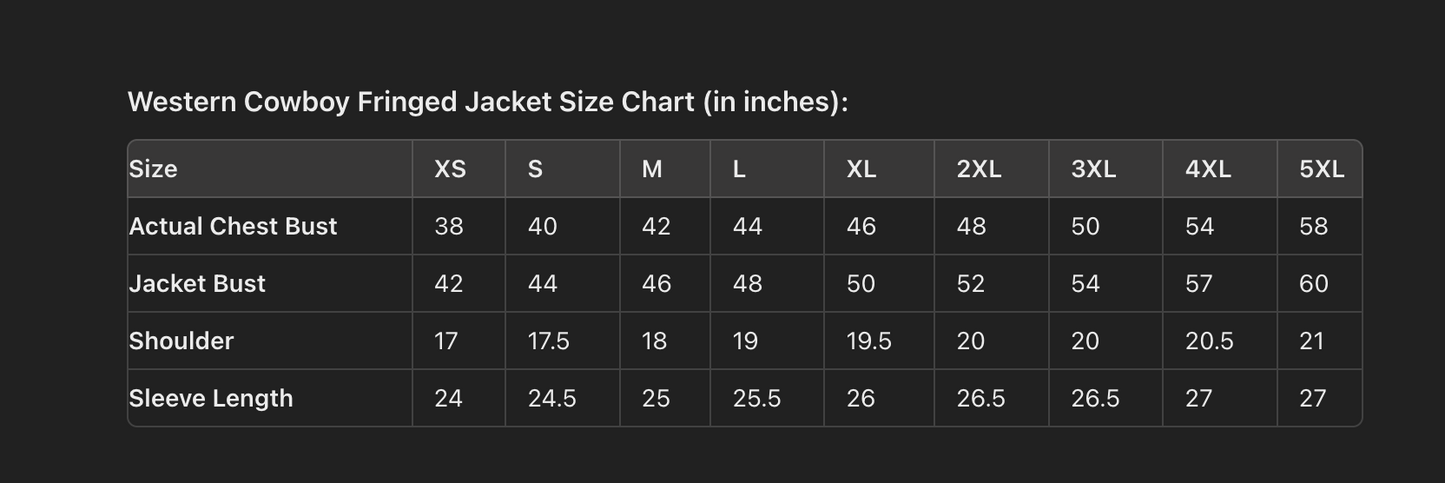The height and width of the screenshot is (483, 1445).
Task: Select the 3XL size column header
Action: click(1093, 169)
